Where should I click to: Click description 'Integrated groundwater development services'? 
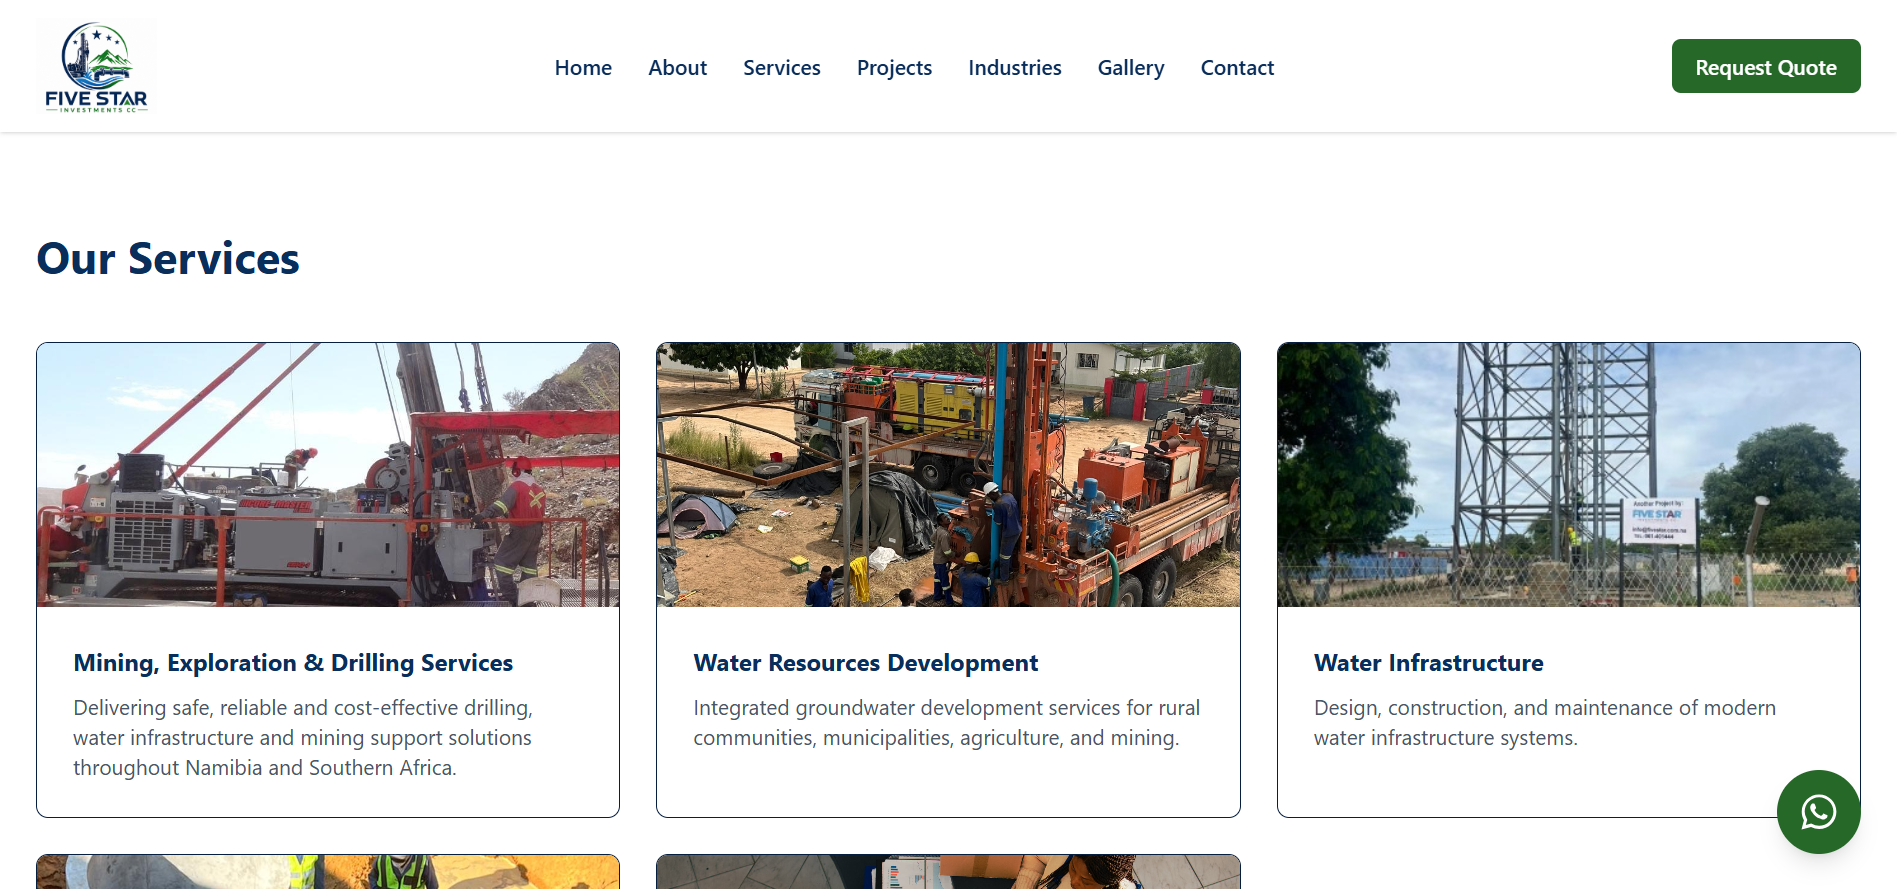click(x=946, y=723)
